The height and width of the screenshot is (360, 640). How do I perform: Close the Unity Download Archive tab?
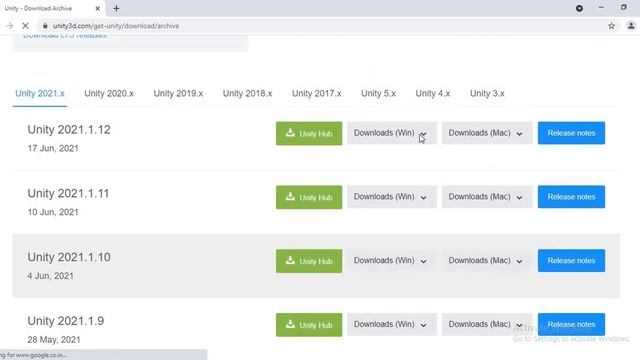pyautogui.click(x=98, y=8)
